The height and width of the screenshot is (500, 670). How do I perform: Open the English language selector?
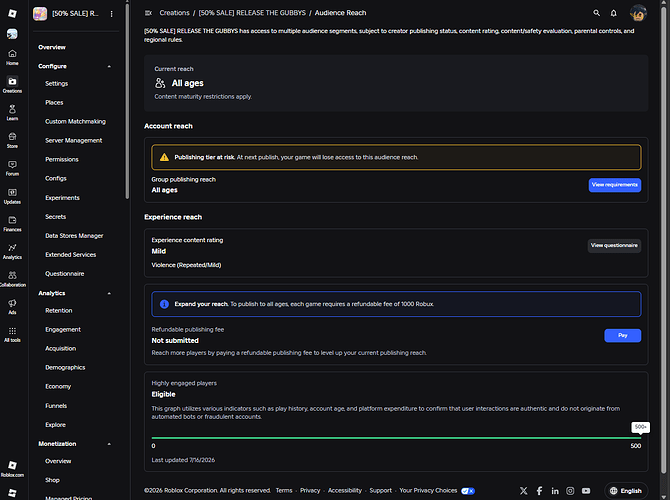tap(626, 491)
